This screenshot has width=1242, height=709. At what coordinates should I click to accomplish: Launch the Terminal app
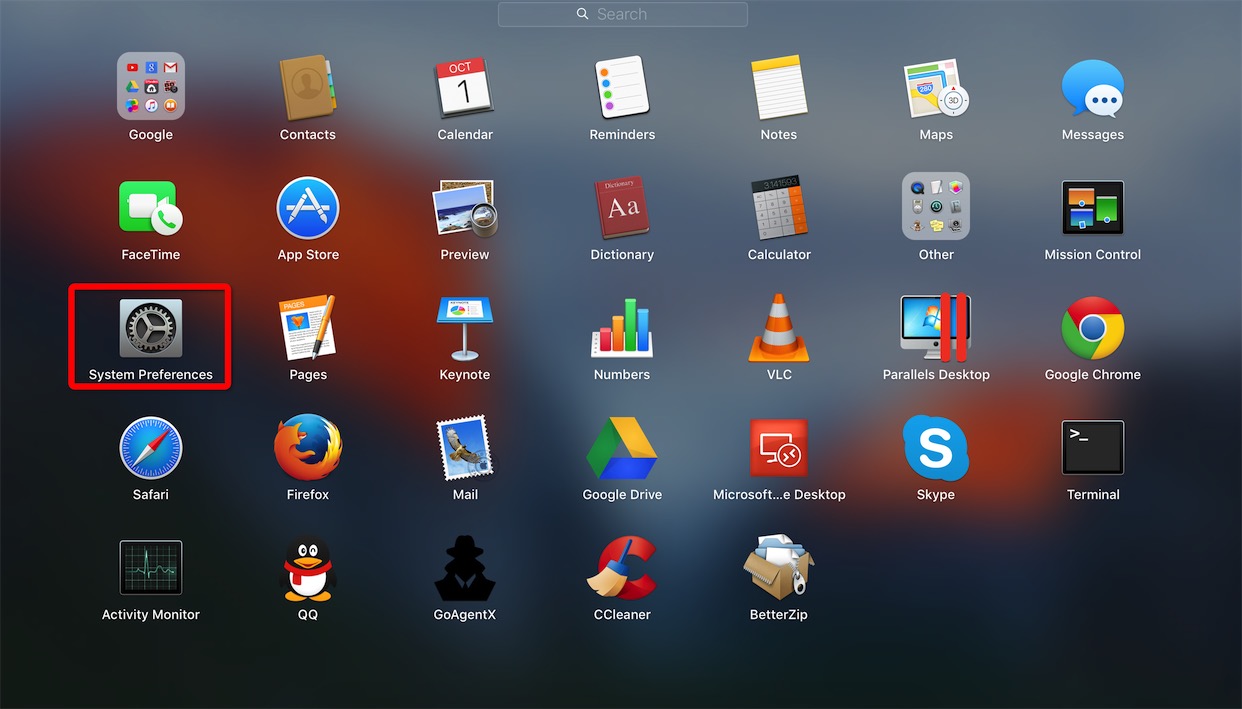pos(1093,447)
